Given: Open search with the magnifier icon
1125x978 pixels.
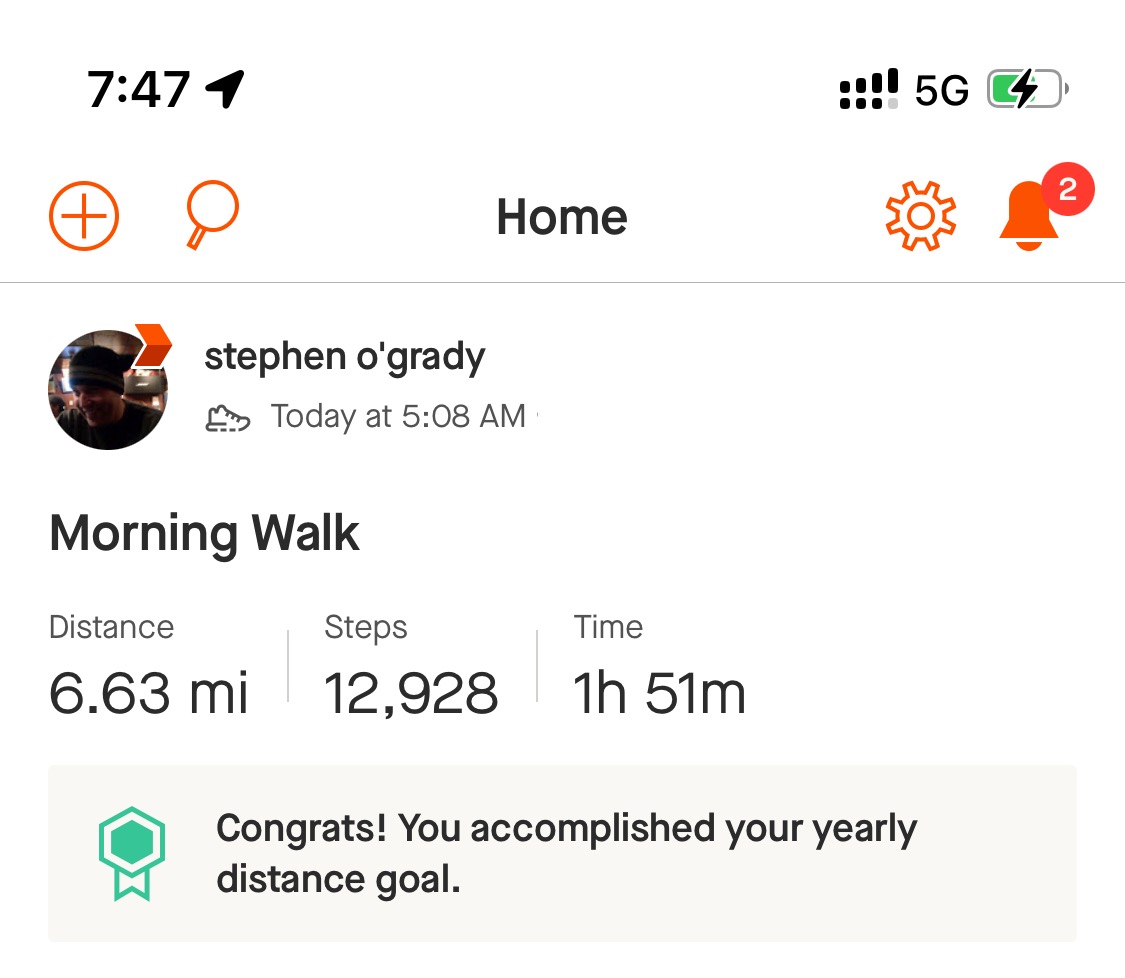Looking at the screenshot, I should pos(211,214).
